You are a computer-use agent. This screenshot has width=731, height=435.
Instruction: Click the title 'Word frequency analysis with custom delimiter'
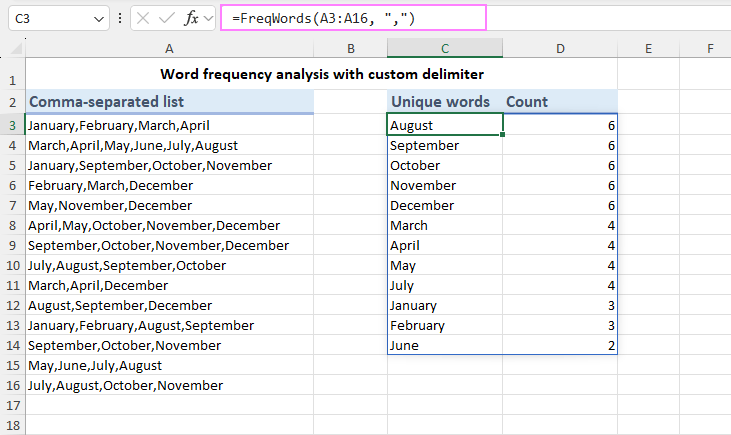(322, 74)
